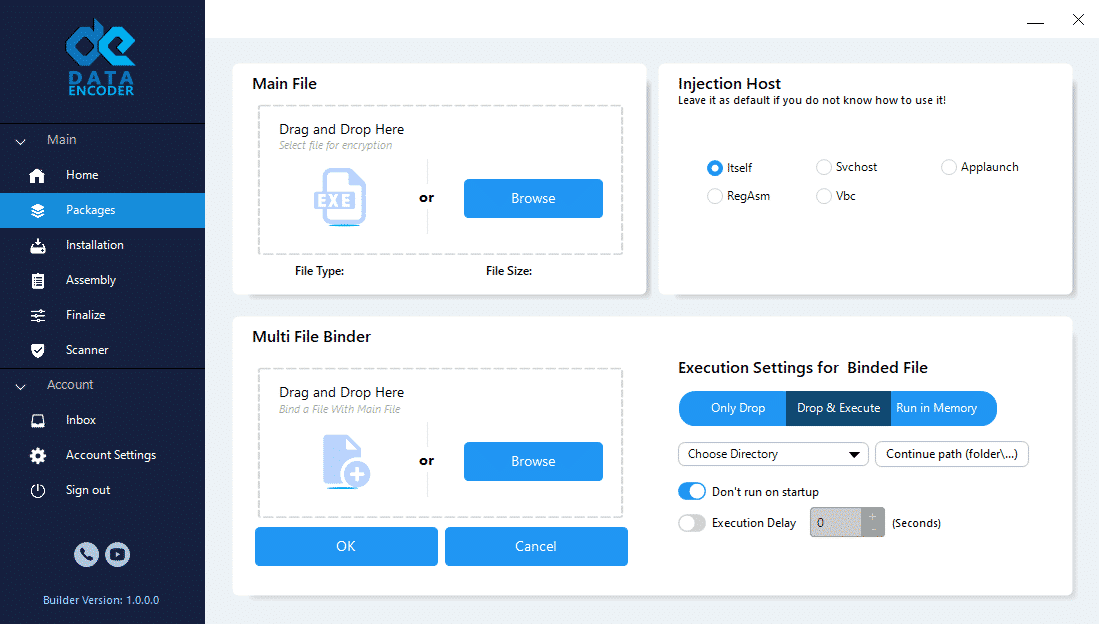The height and width of the screenshot is (624, 1099).
Task: Click the Continue path (folder\...) field
Action: coord(952,454)
